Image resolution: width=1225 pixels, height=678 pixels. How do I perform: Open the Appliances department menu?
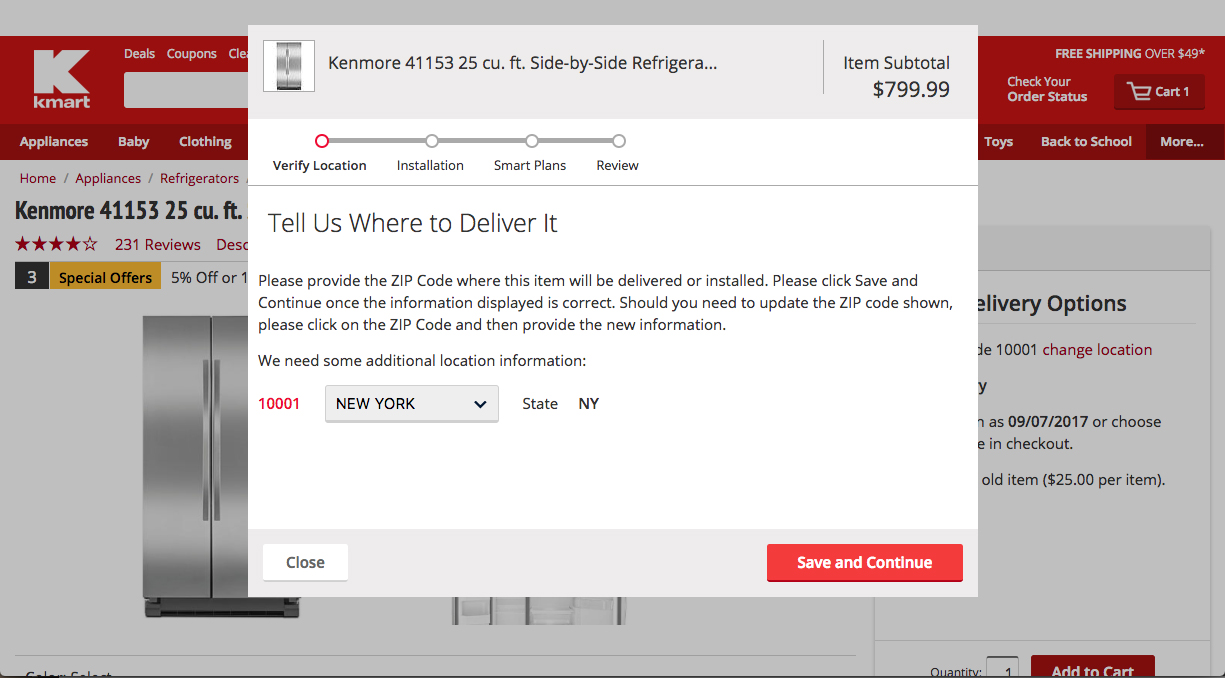[54, 142]
